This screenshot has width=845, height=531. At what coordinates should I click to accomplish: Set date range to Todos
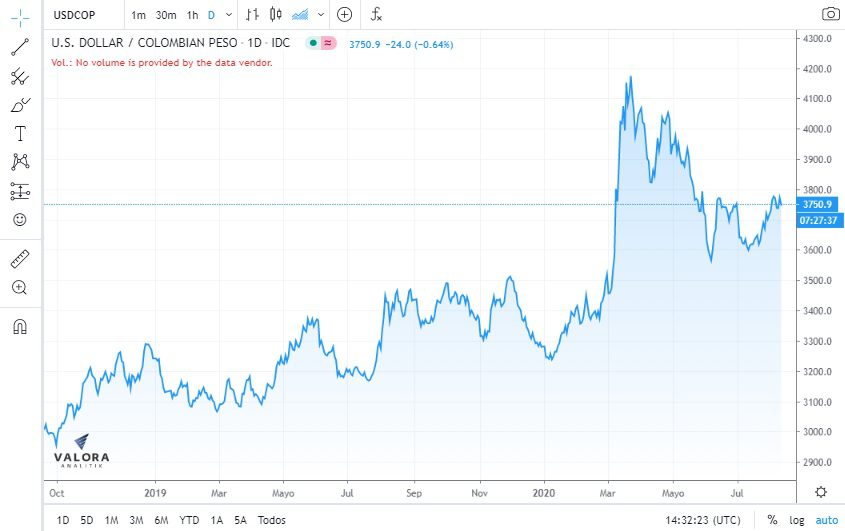coord(272,520)
